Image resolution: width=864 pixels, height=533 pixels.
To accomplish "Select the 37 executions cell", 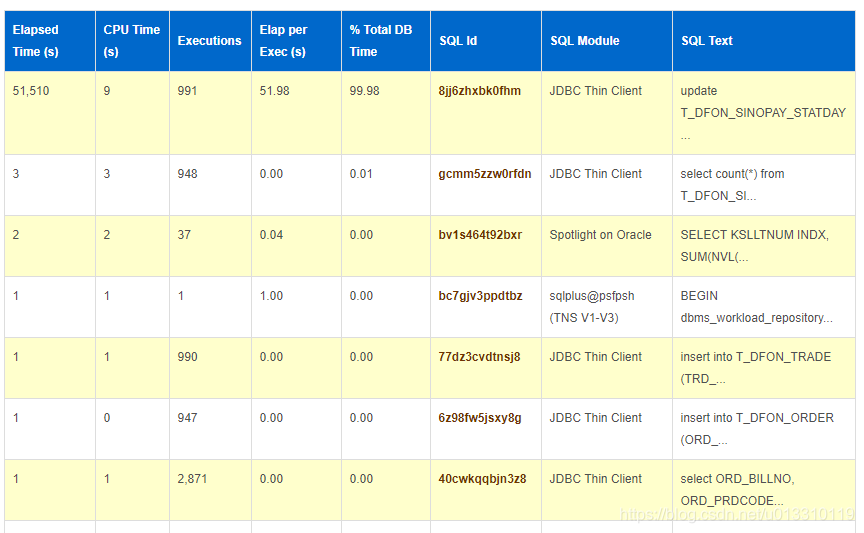I will pyautogui.click(x=210, y=246).
